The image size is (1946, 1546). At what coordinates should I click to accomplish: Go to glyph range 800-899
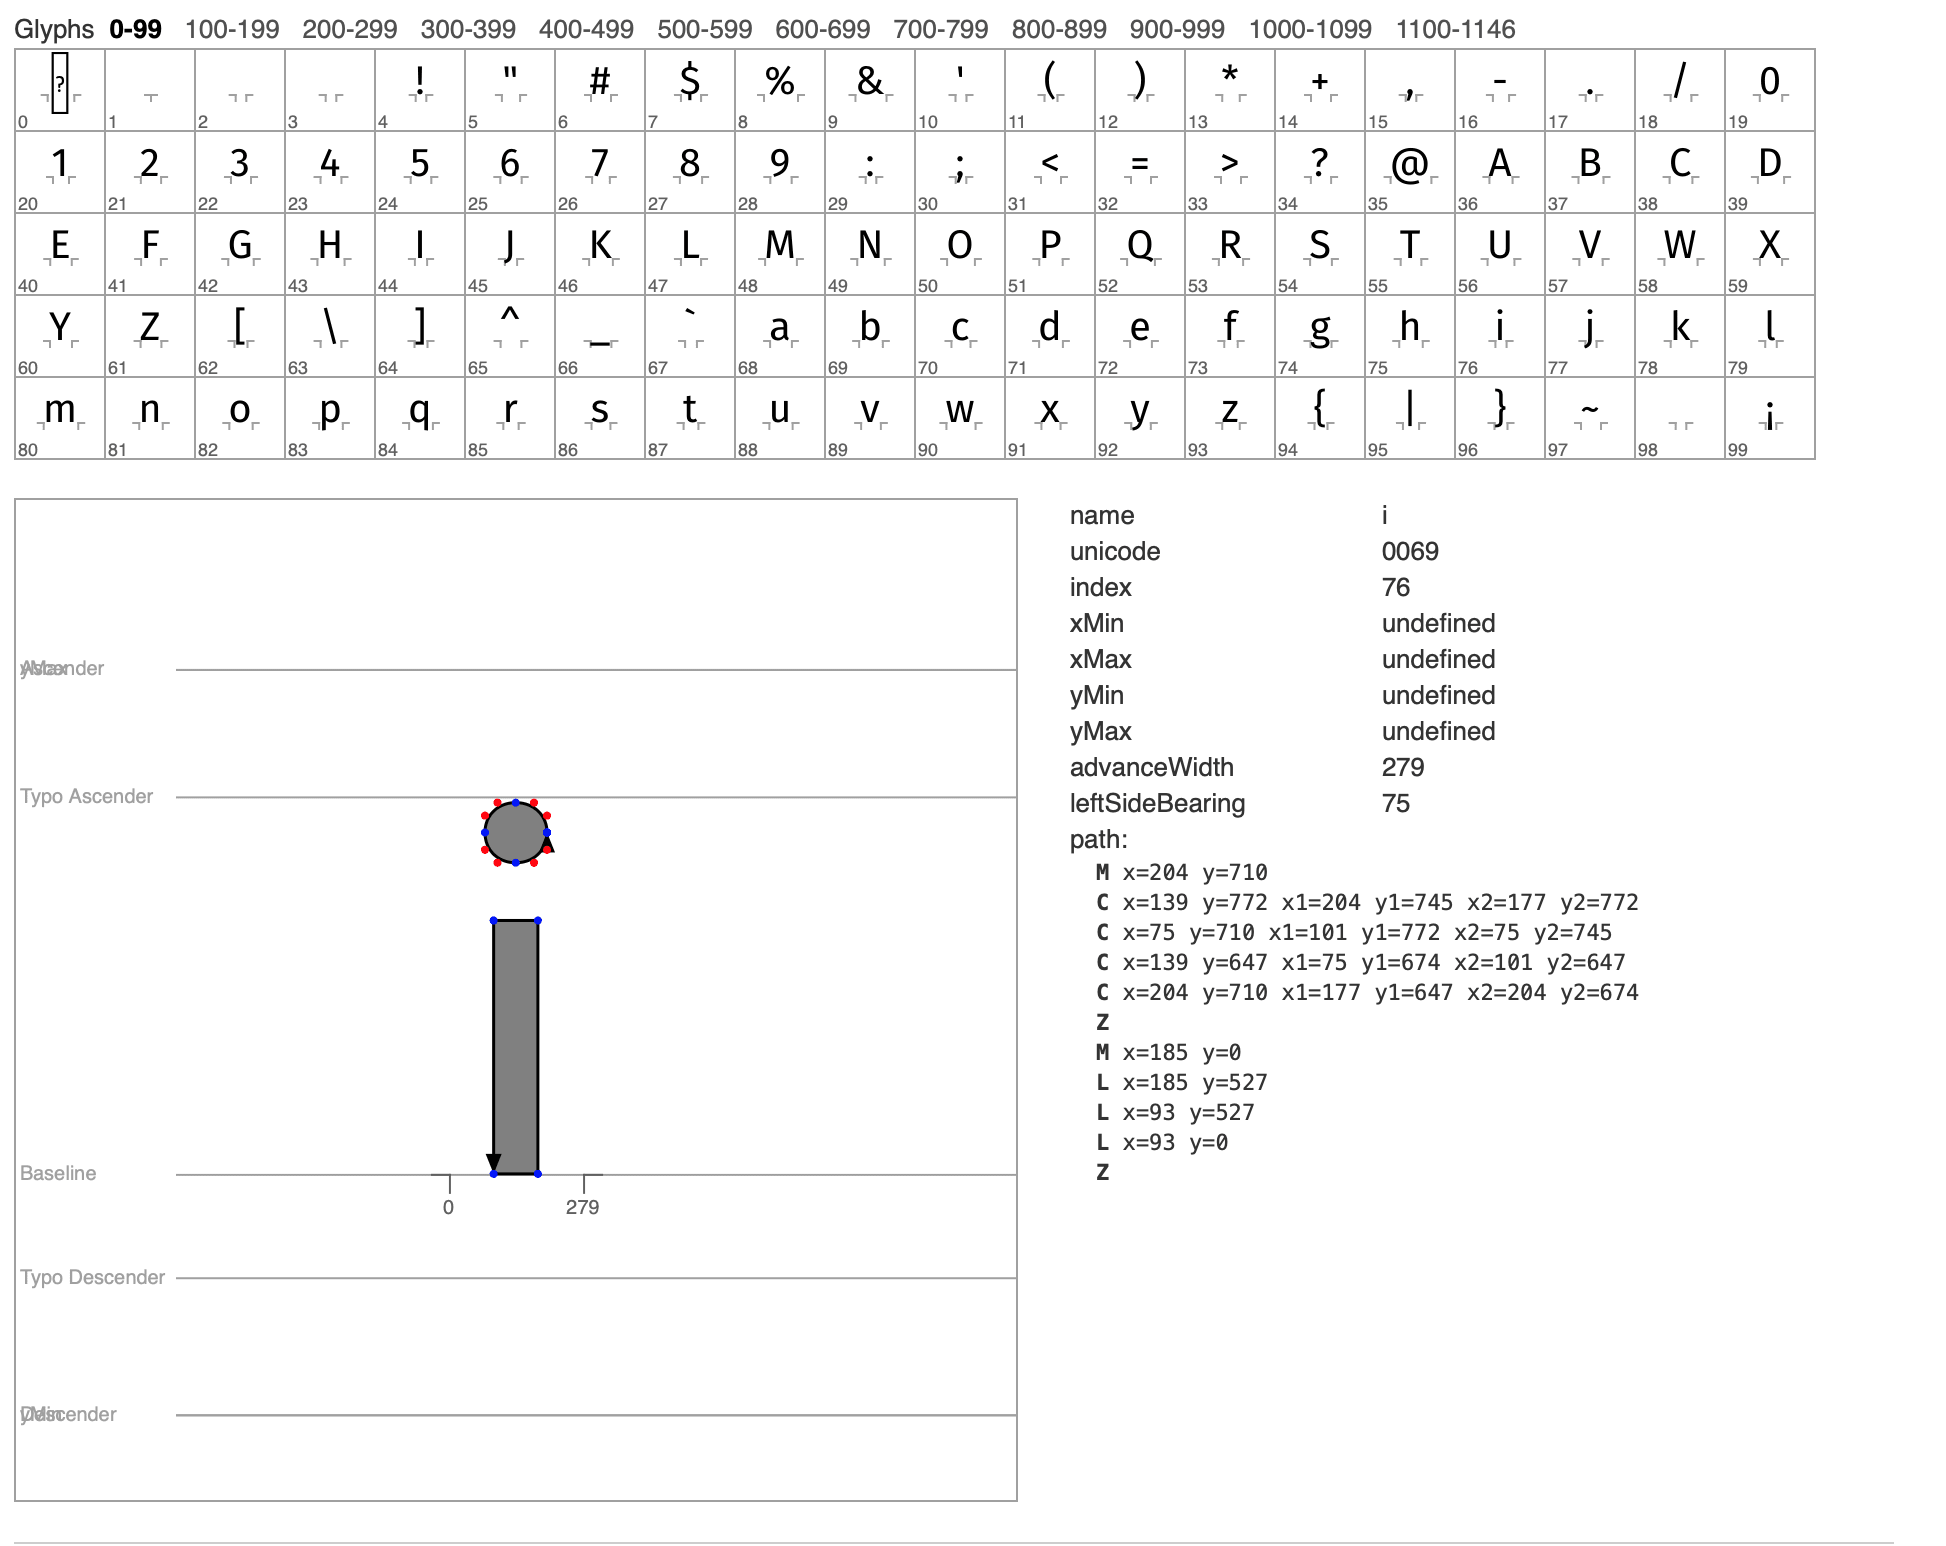point(1058,29)
